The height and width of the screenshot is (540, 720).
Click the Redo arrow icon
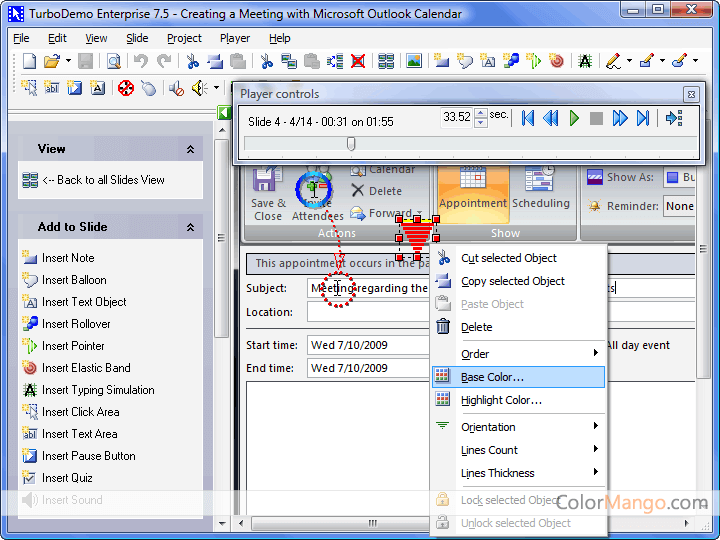164,61
